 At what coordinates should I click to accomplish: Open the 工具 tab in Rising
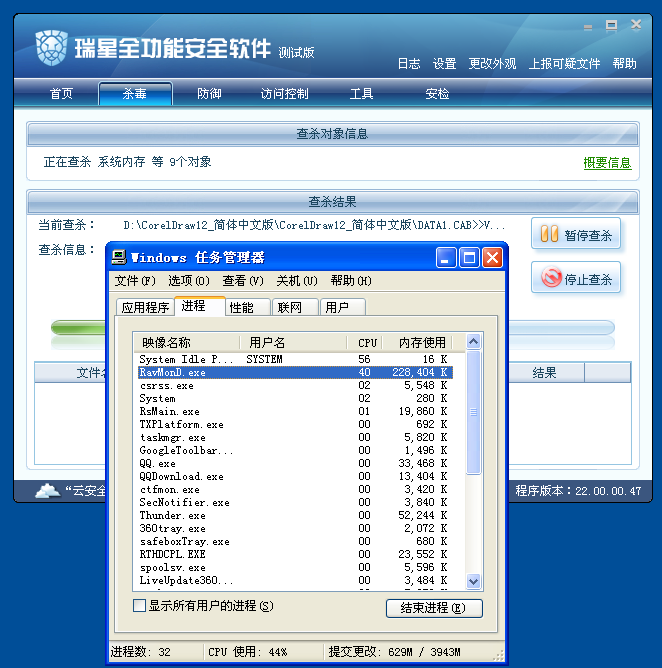tap(361, 93)
